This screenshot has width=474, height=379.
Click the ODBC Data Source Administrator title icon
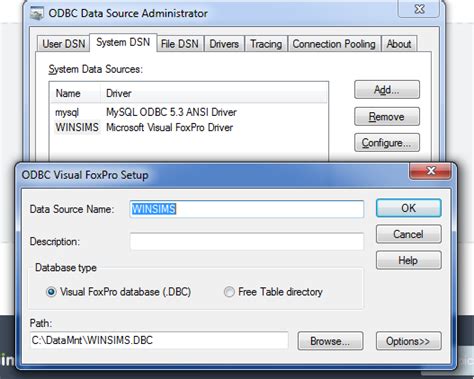(37, 14)
